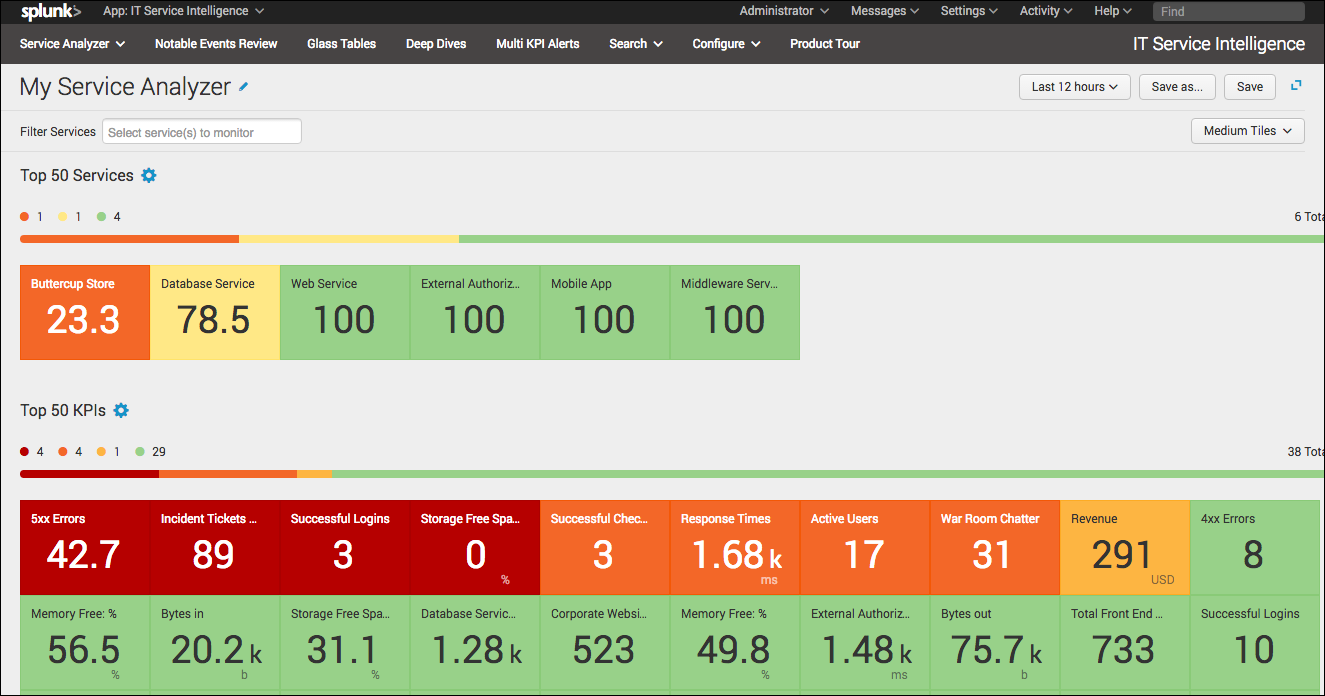
Task: Select the External Authorization service tile
Action: tap(475, 312)
